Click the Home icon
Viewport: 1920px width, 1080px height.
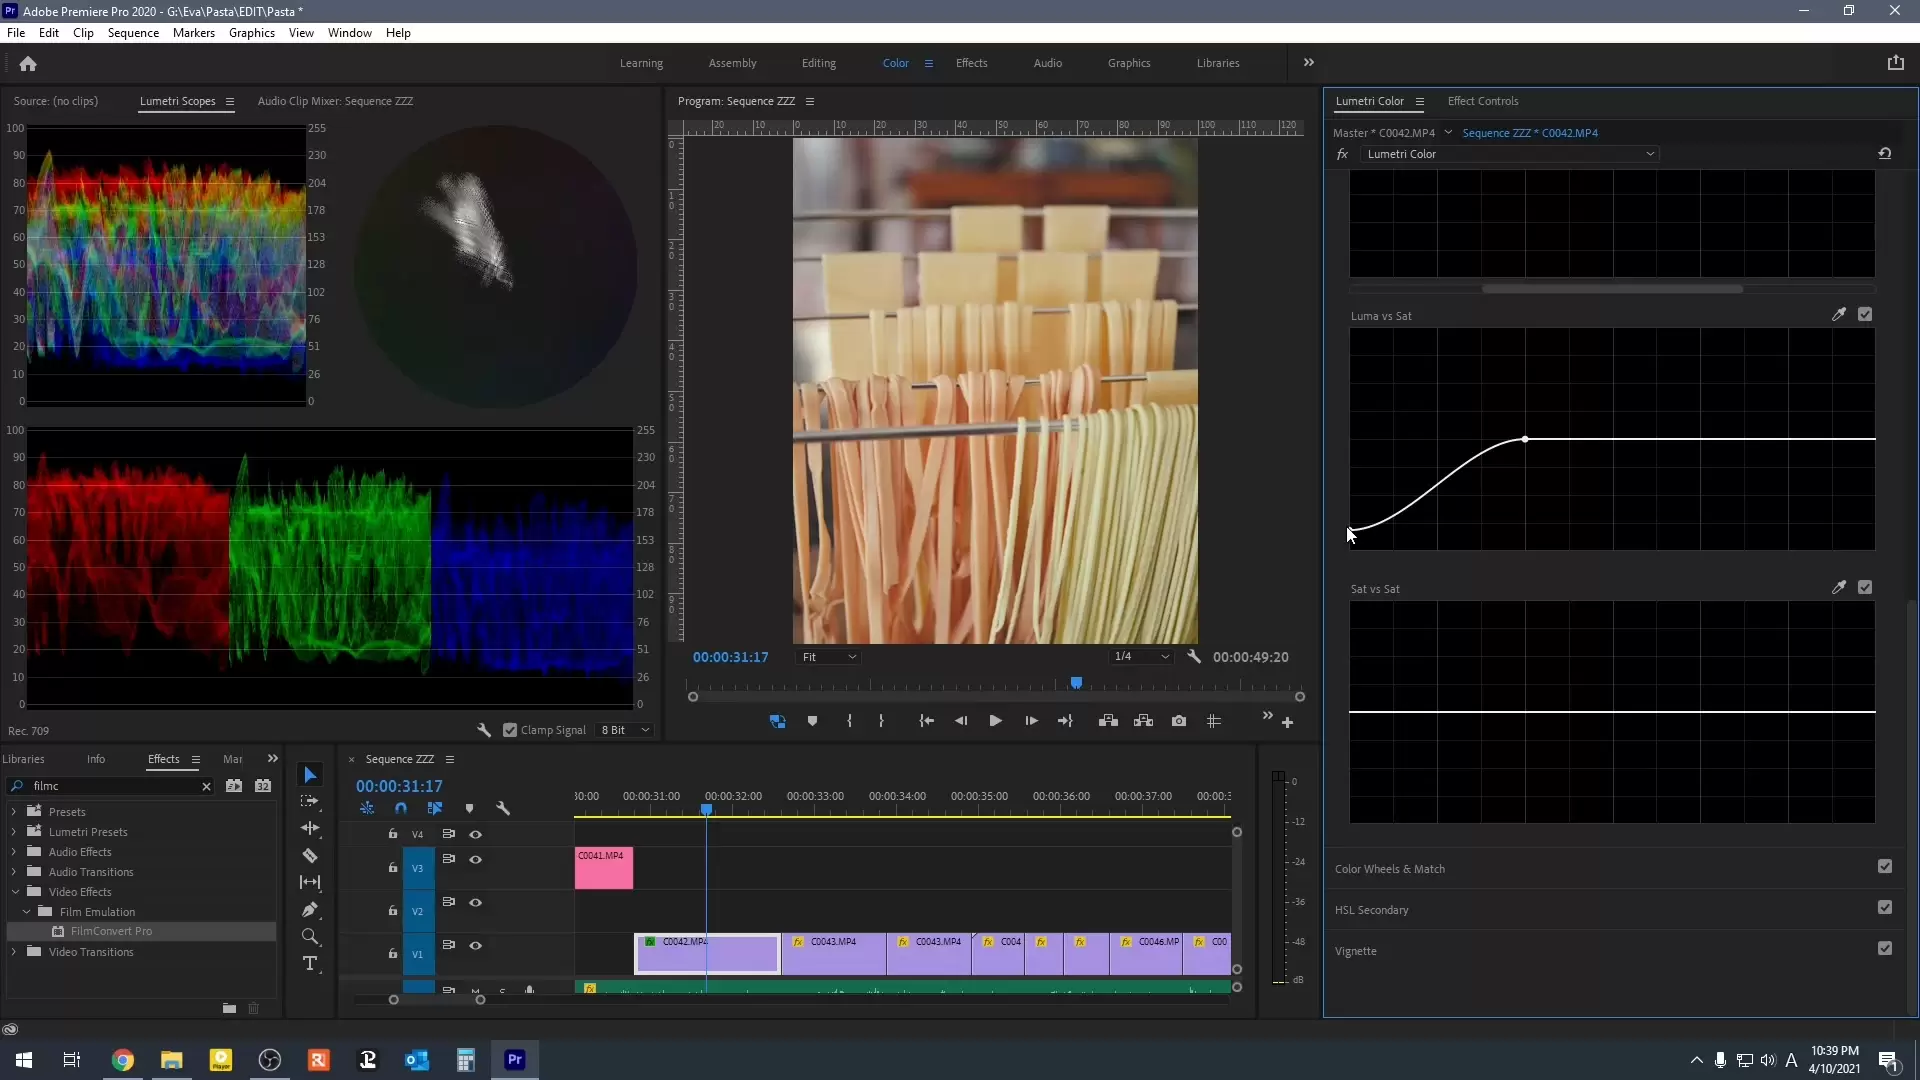click(28, 64)
